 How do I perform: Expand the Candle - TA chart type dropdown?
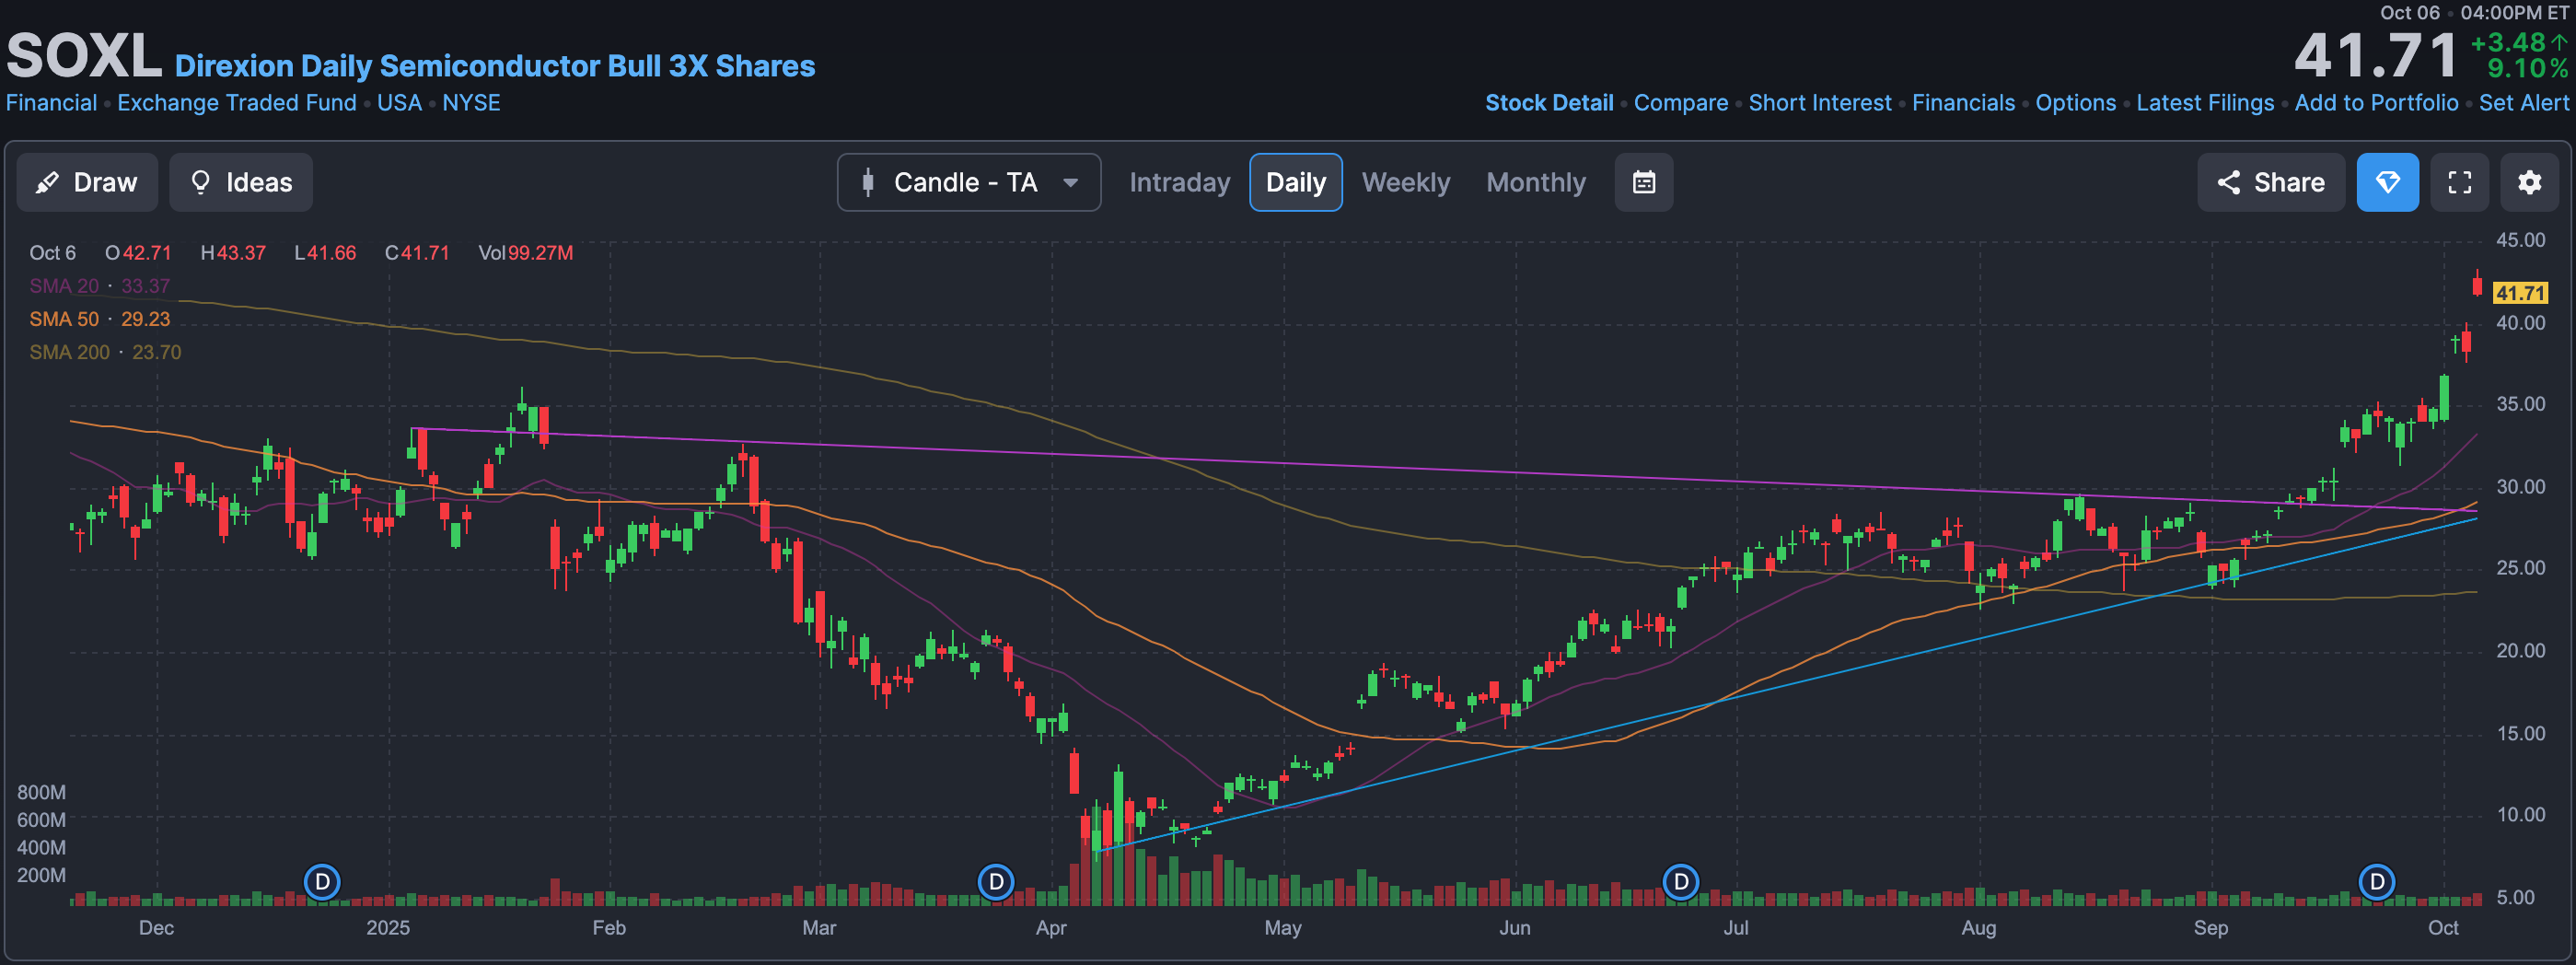coord(968,182)
